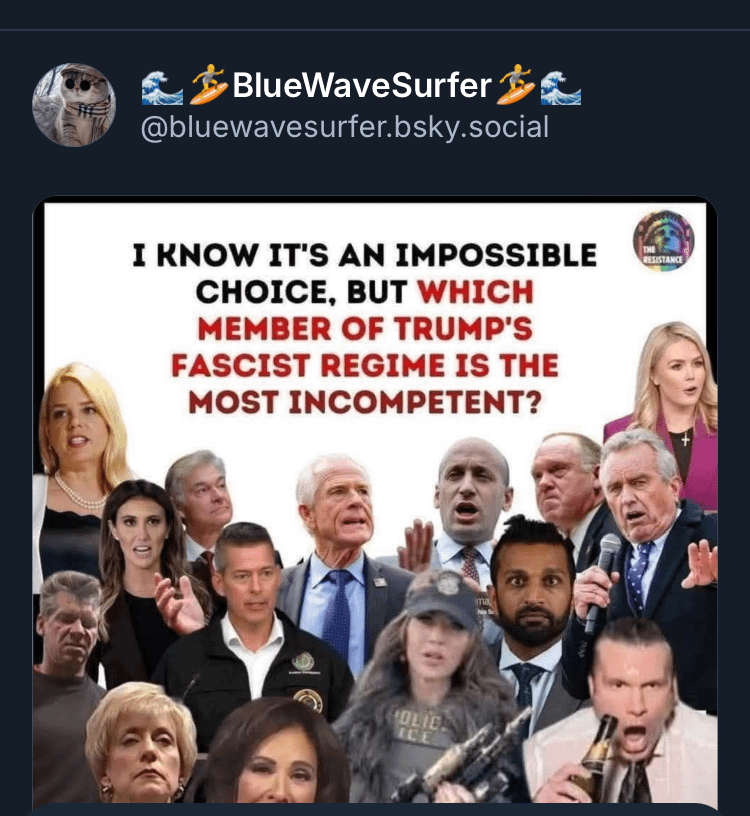Tap the short-haired blonde woman at bottom
This screenshot has height=816, width=750.
(141, 744)
